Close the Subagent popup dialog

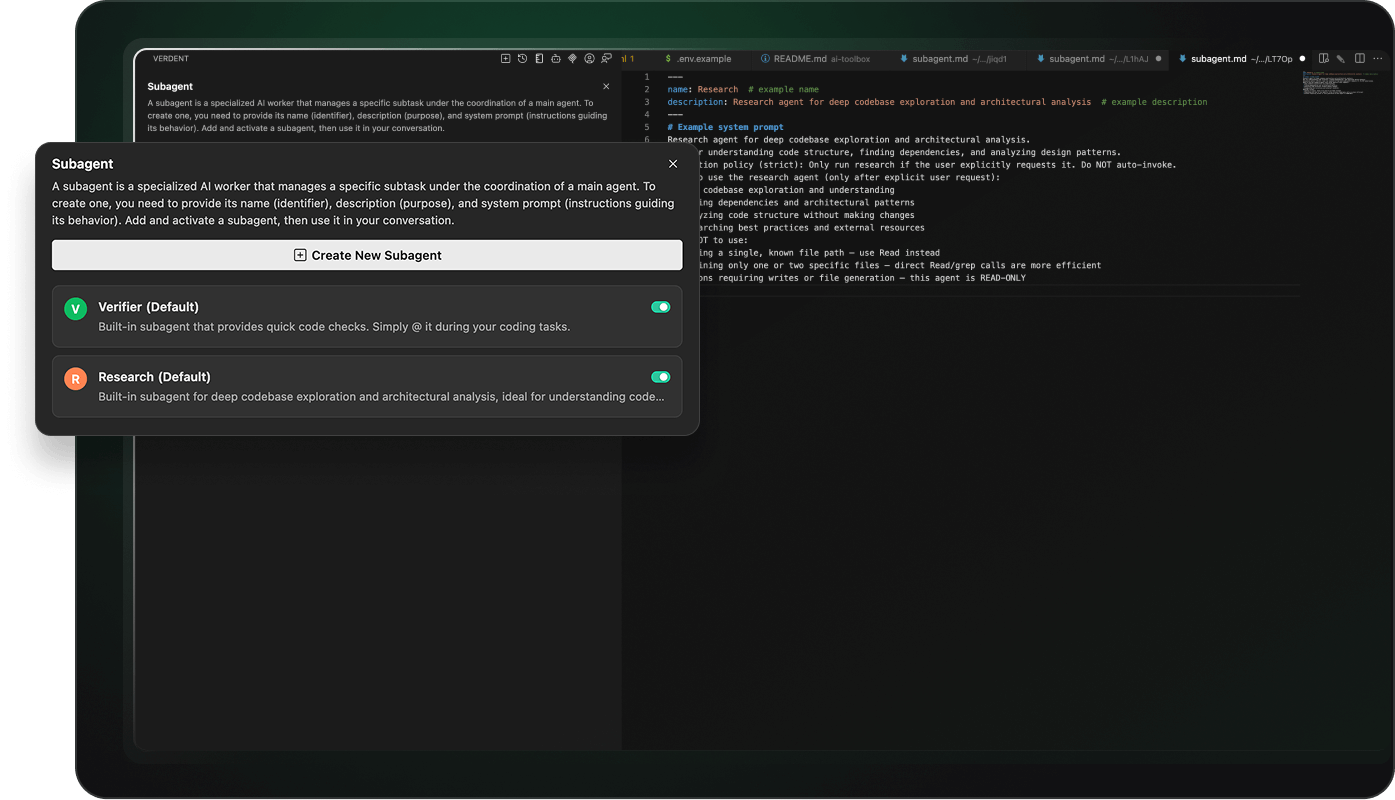(x=673, y=164)
